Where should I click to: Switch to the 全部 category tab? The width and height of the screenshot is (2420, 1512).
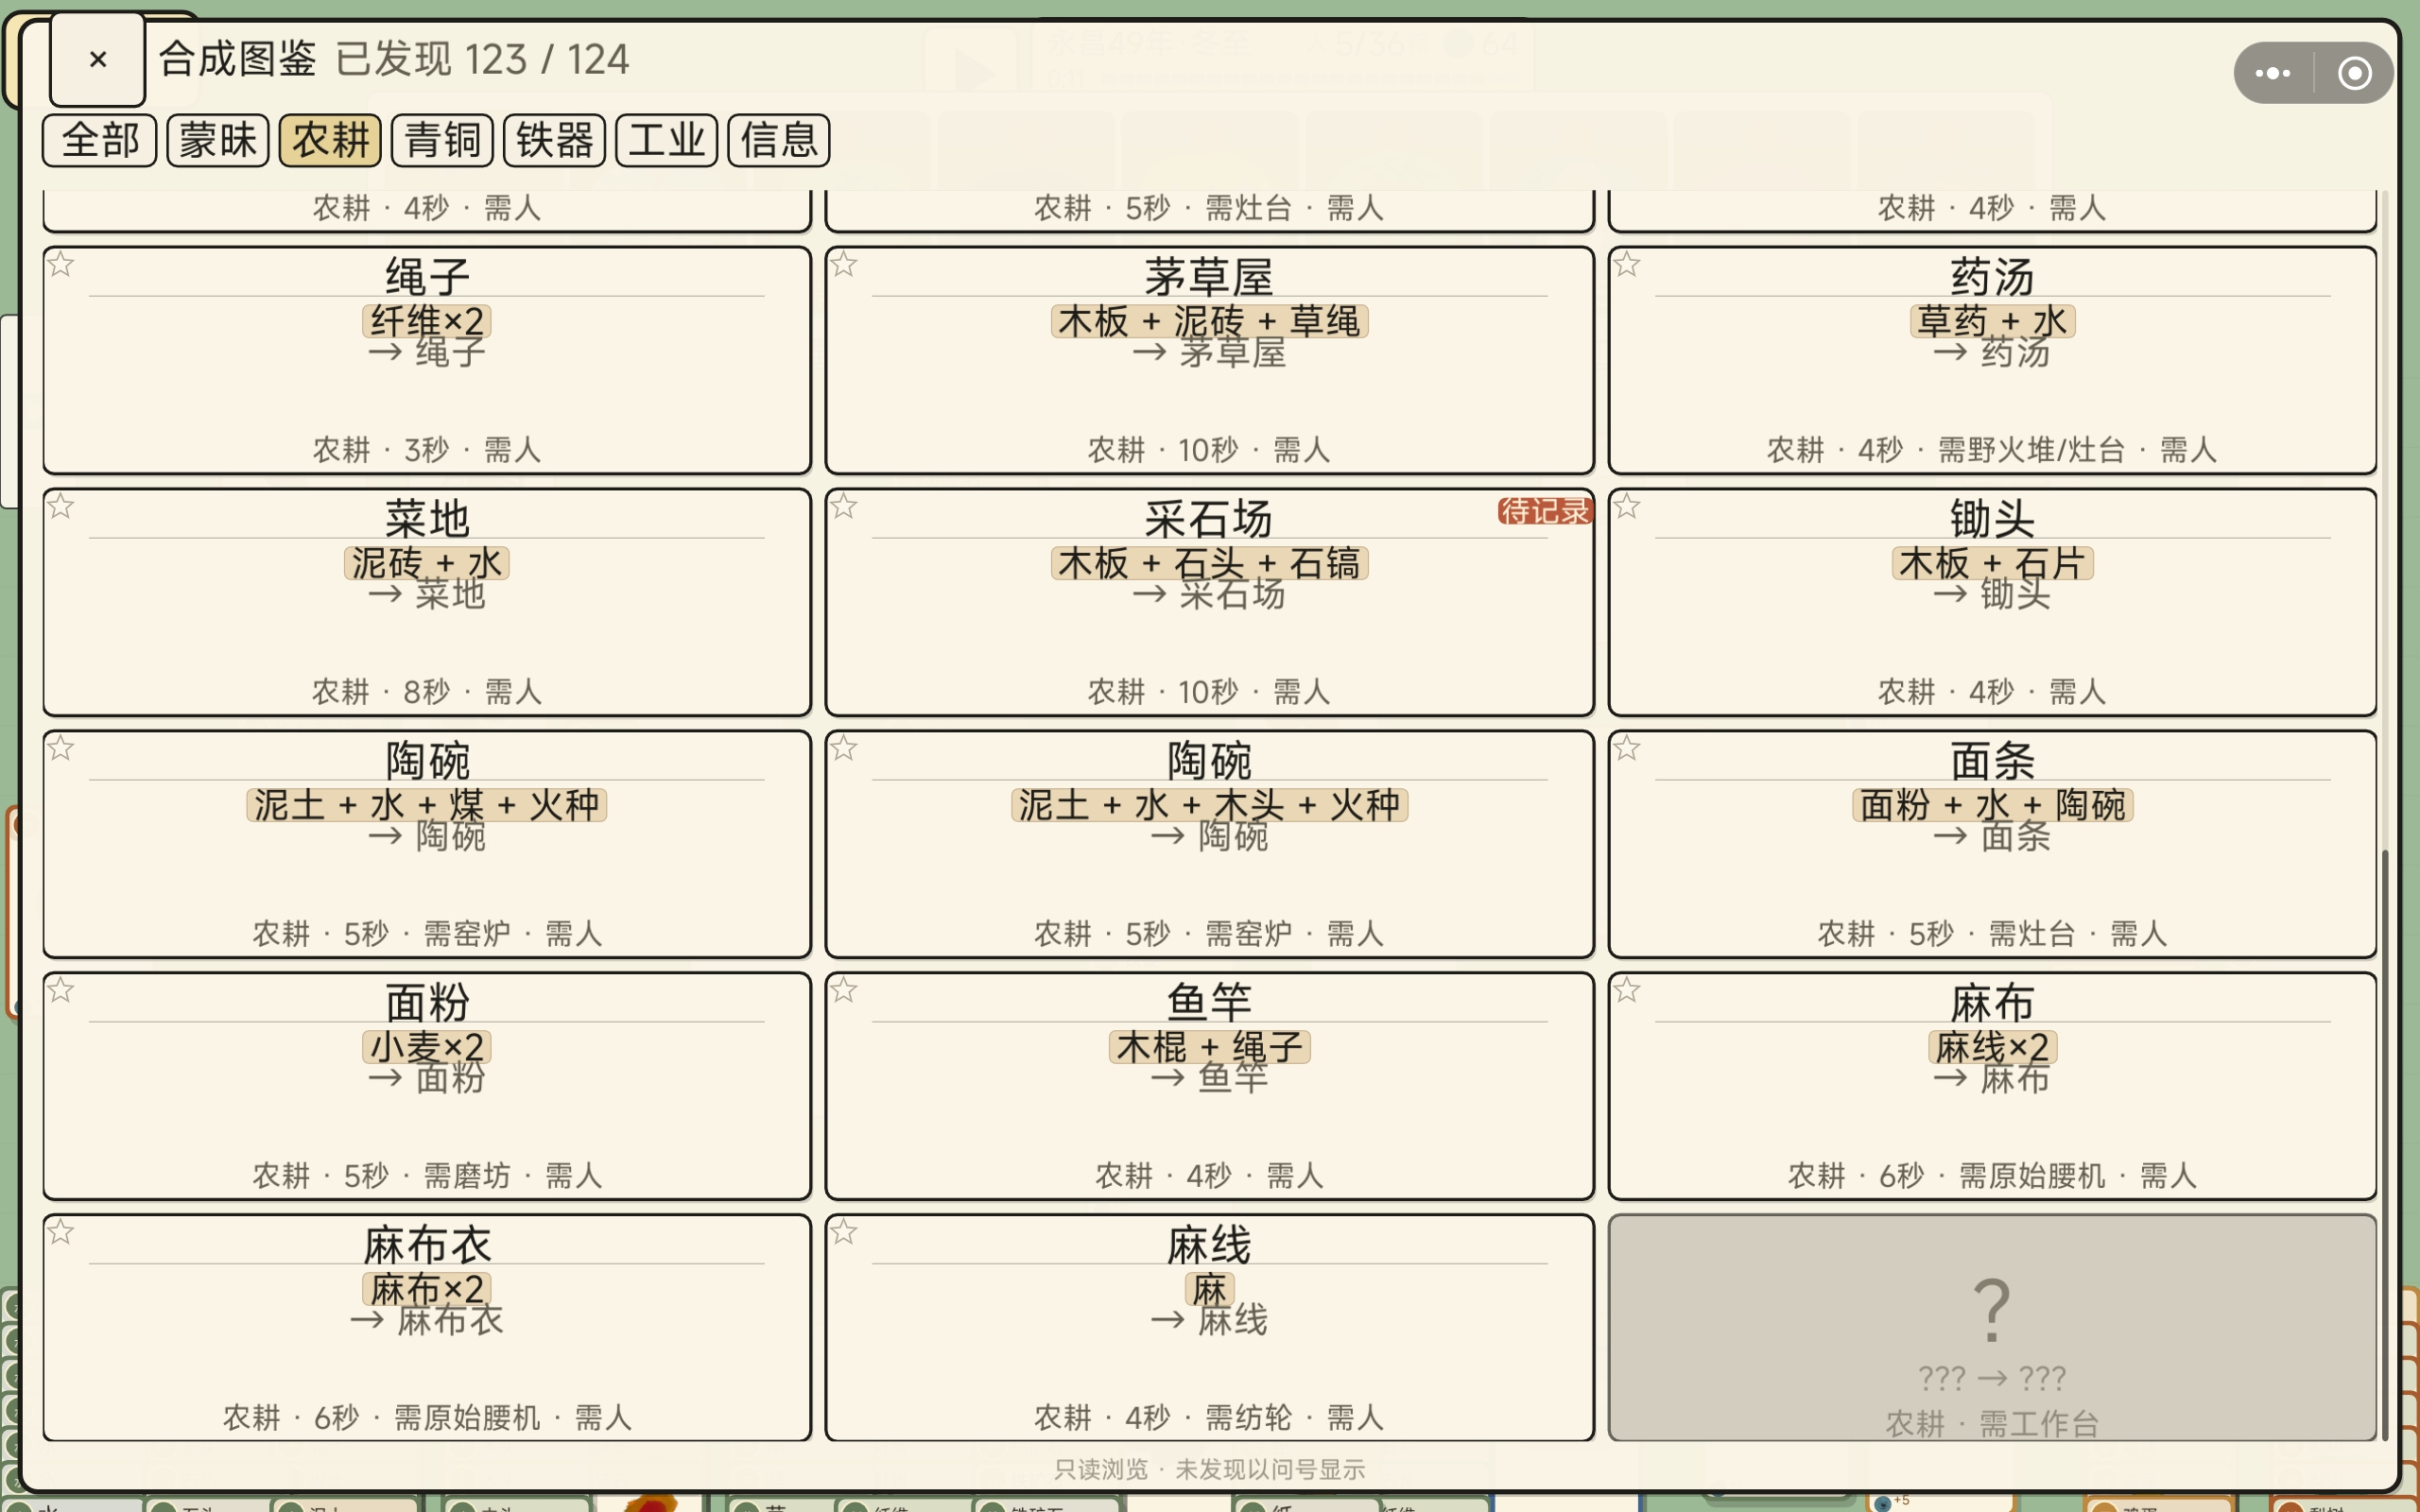tap(99, 139)
